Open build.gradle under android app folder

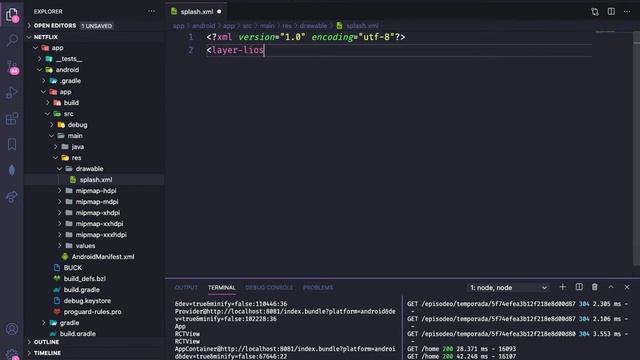coord(81,290)
